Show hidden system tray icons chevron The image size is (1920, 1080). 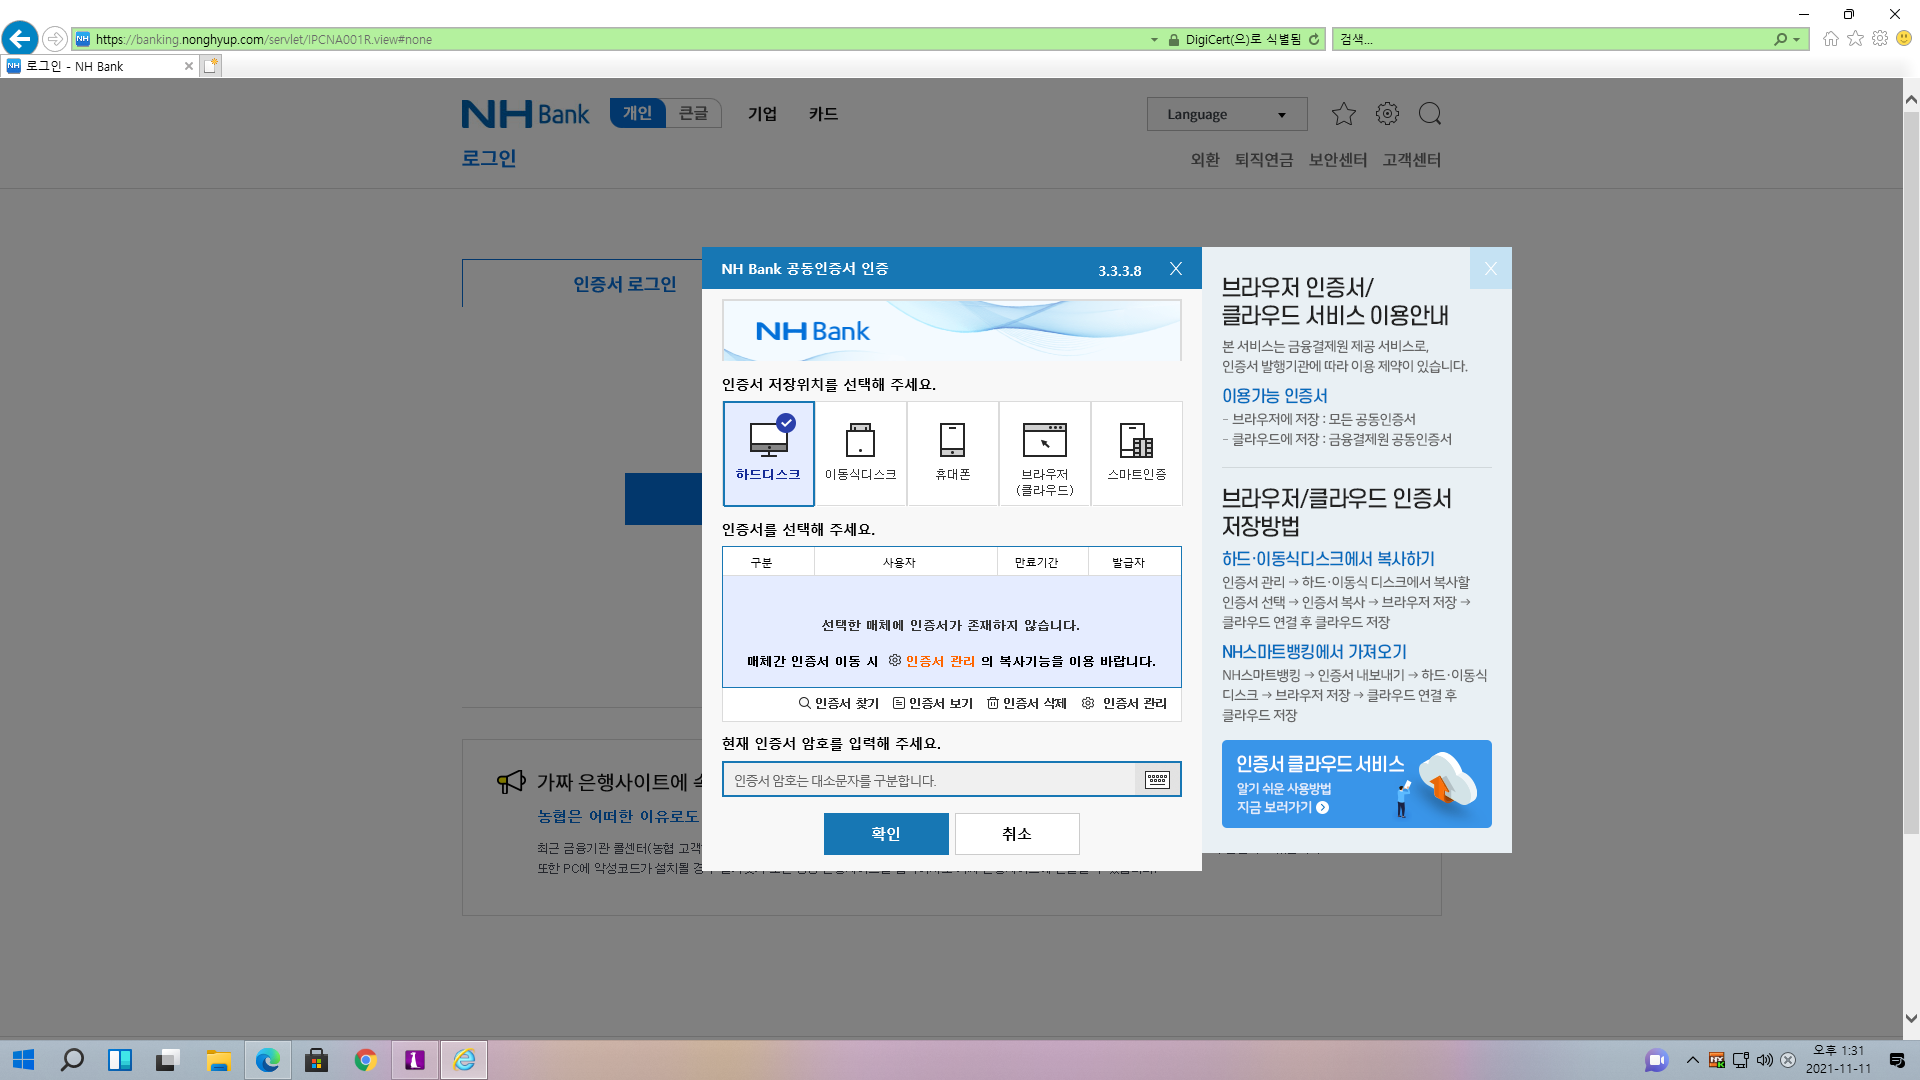pyautogui.click(x=1692, y=1060)
